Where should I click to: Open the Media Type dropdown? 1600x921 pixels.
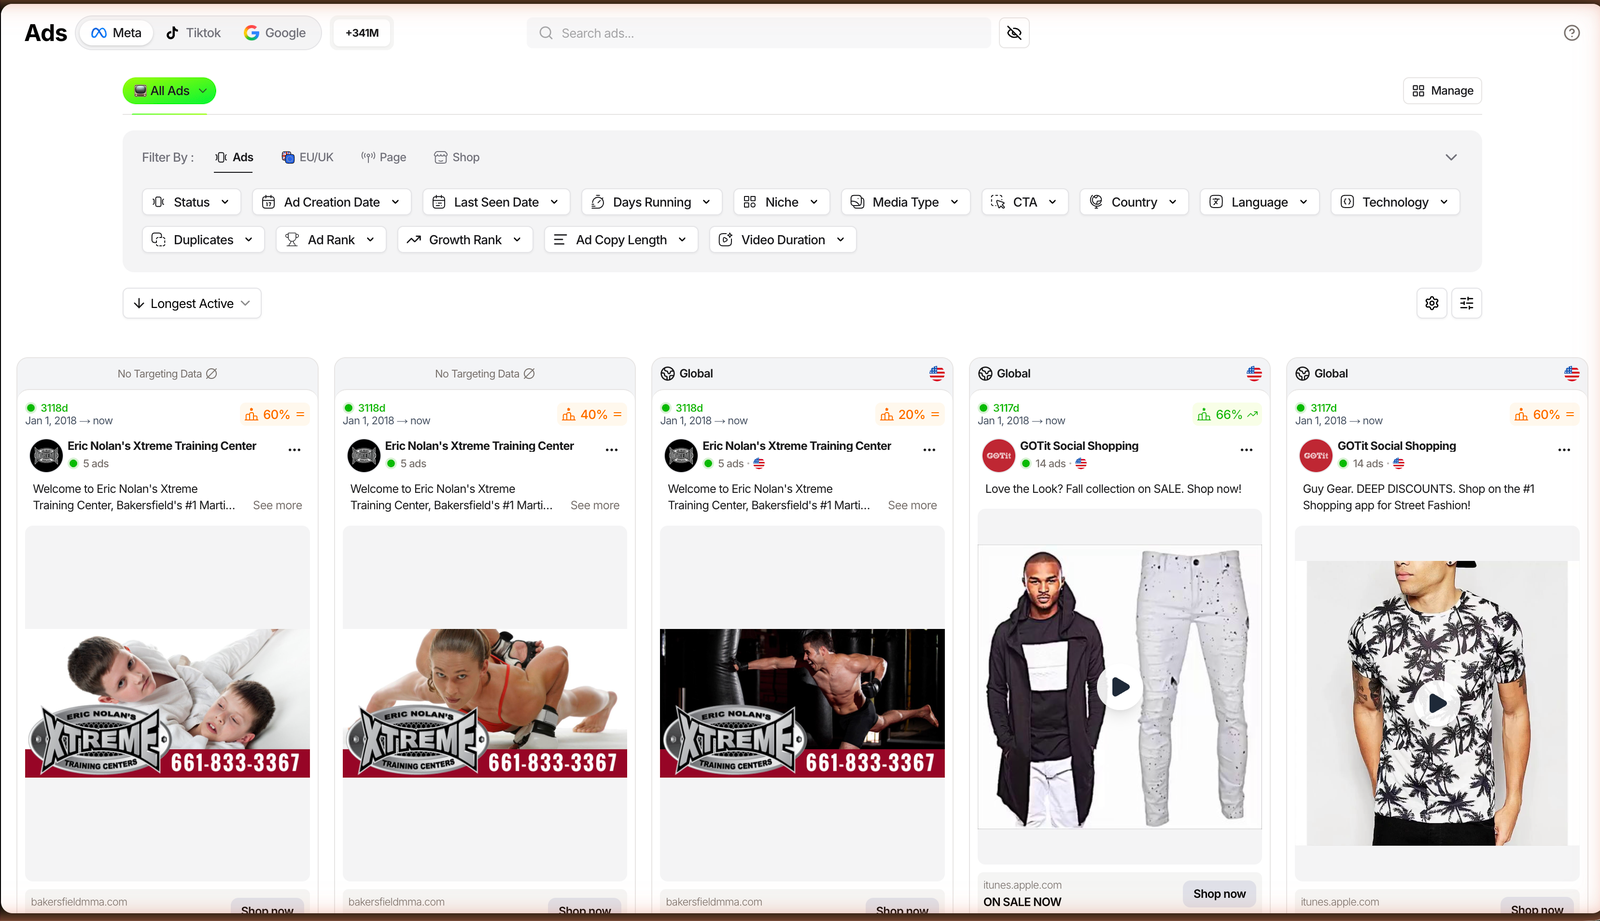905,202
